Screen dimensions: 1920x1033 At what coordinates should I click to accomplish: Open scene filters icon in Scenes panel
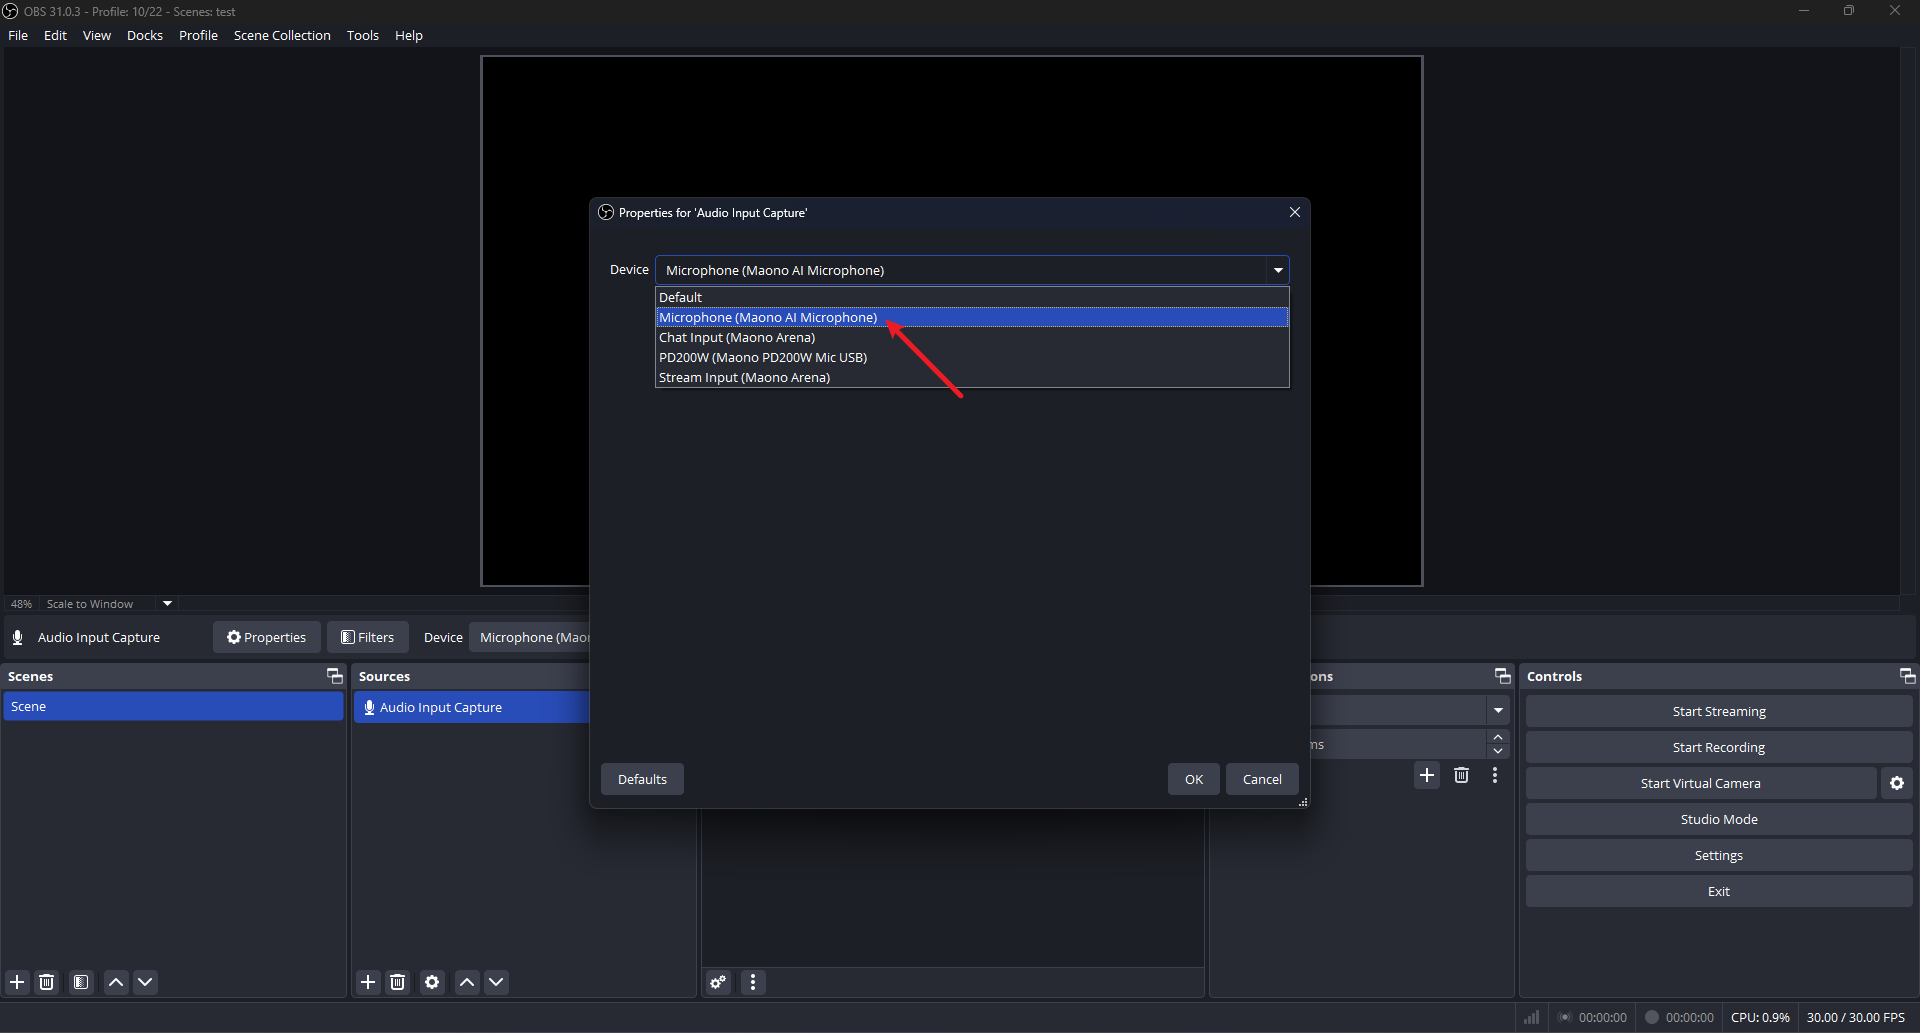click(x=81, y=982)
